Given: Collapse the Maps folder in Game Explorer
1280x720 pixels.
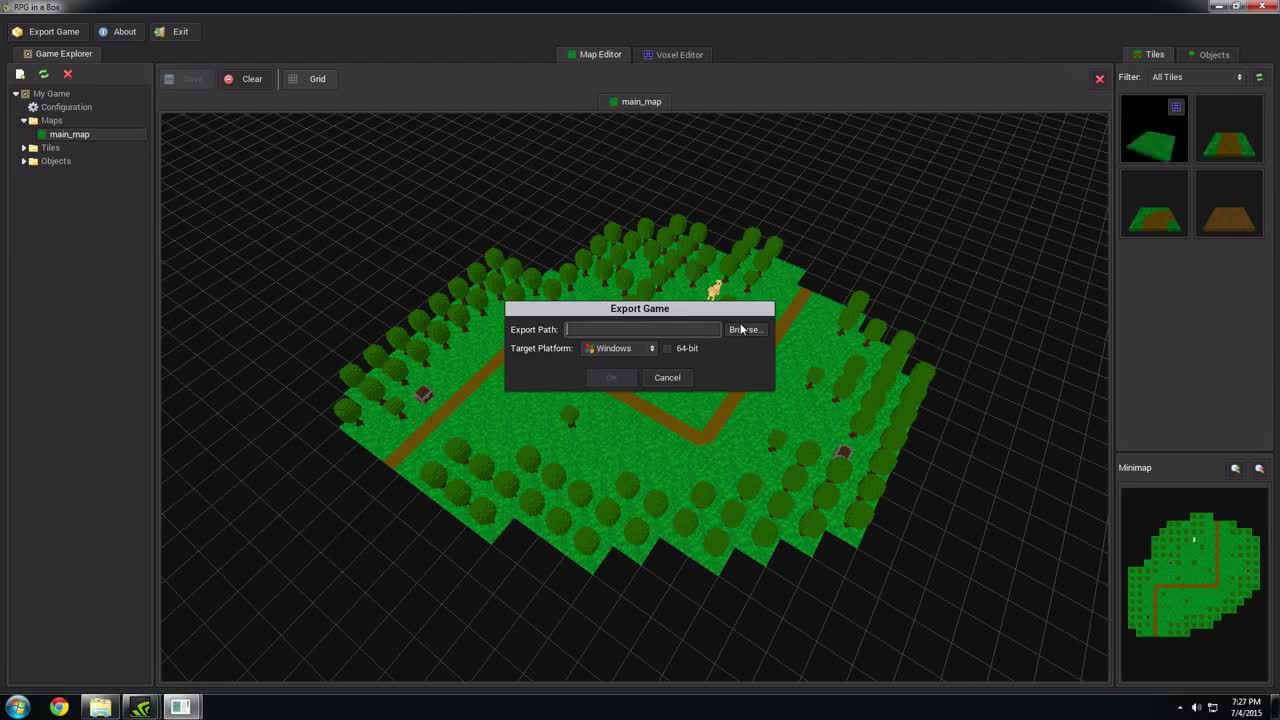Looking at the screenshot, I should (23, 120).
